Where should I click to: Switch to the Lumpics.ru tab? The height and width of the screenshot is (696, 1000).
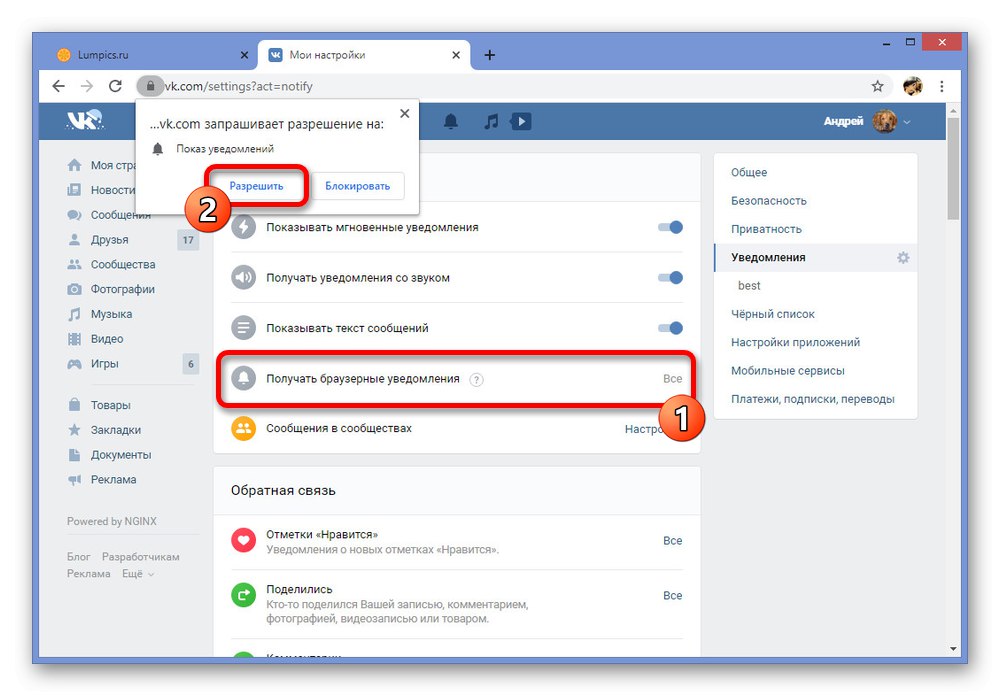[x=152, y=56]
